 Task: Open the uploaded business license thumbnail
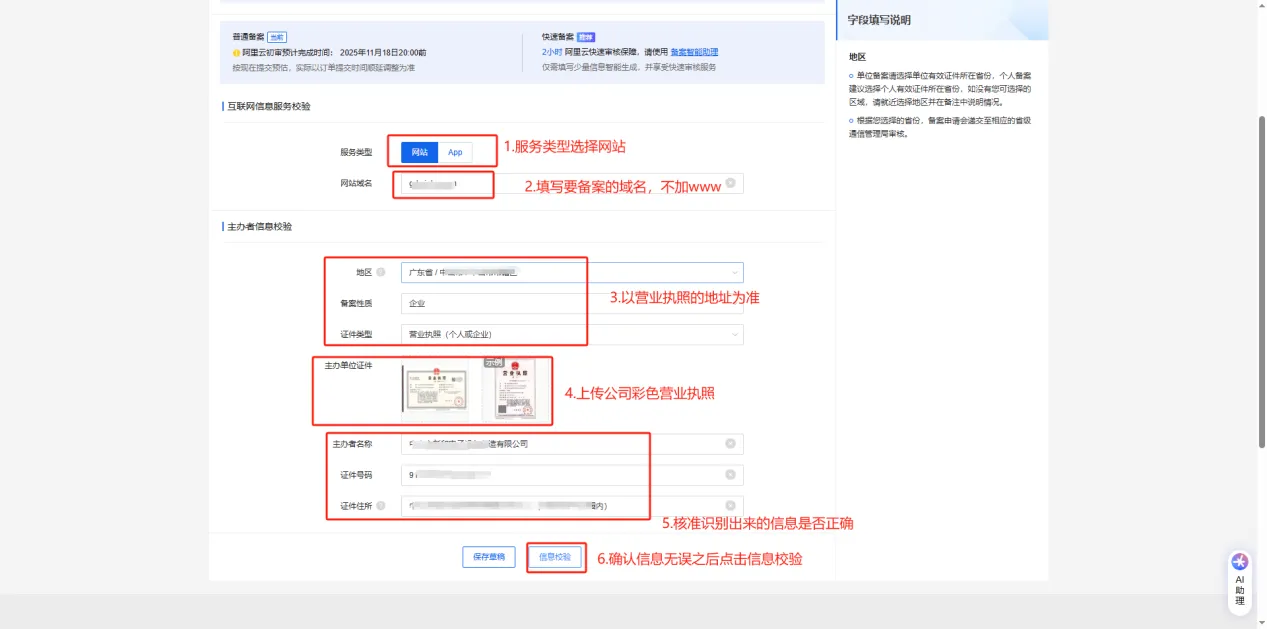click(x=434, y=388)
